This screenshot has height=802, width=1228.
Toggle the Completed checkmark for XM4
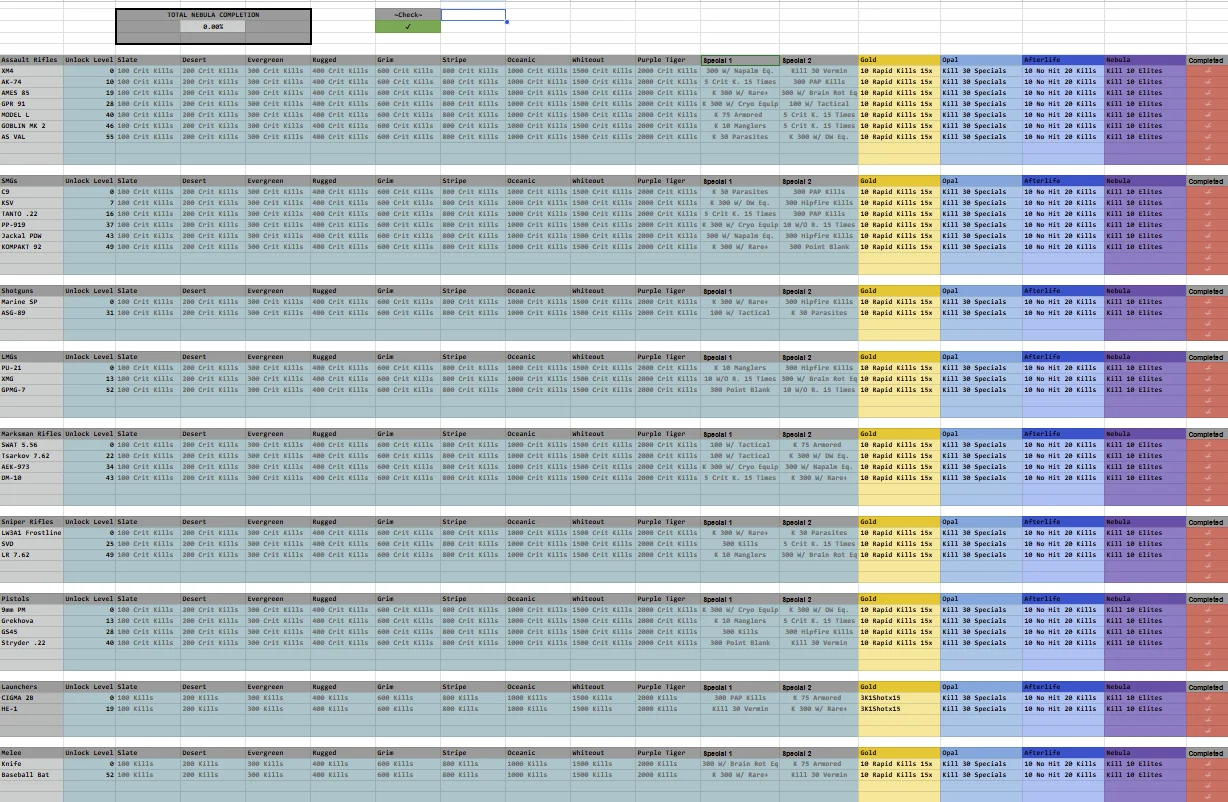point(1207,71)
